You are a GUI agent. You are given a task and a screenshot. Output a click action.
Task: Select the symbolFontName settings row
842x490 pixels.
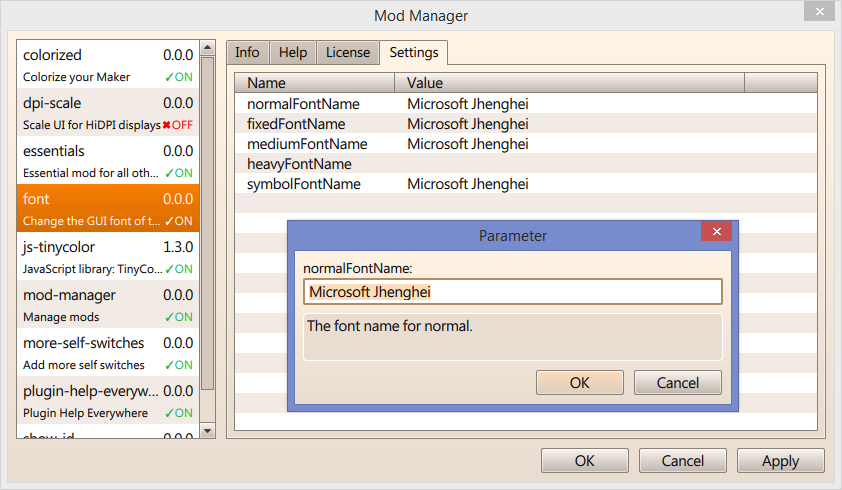point(526,184)
